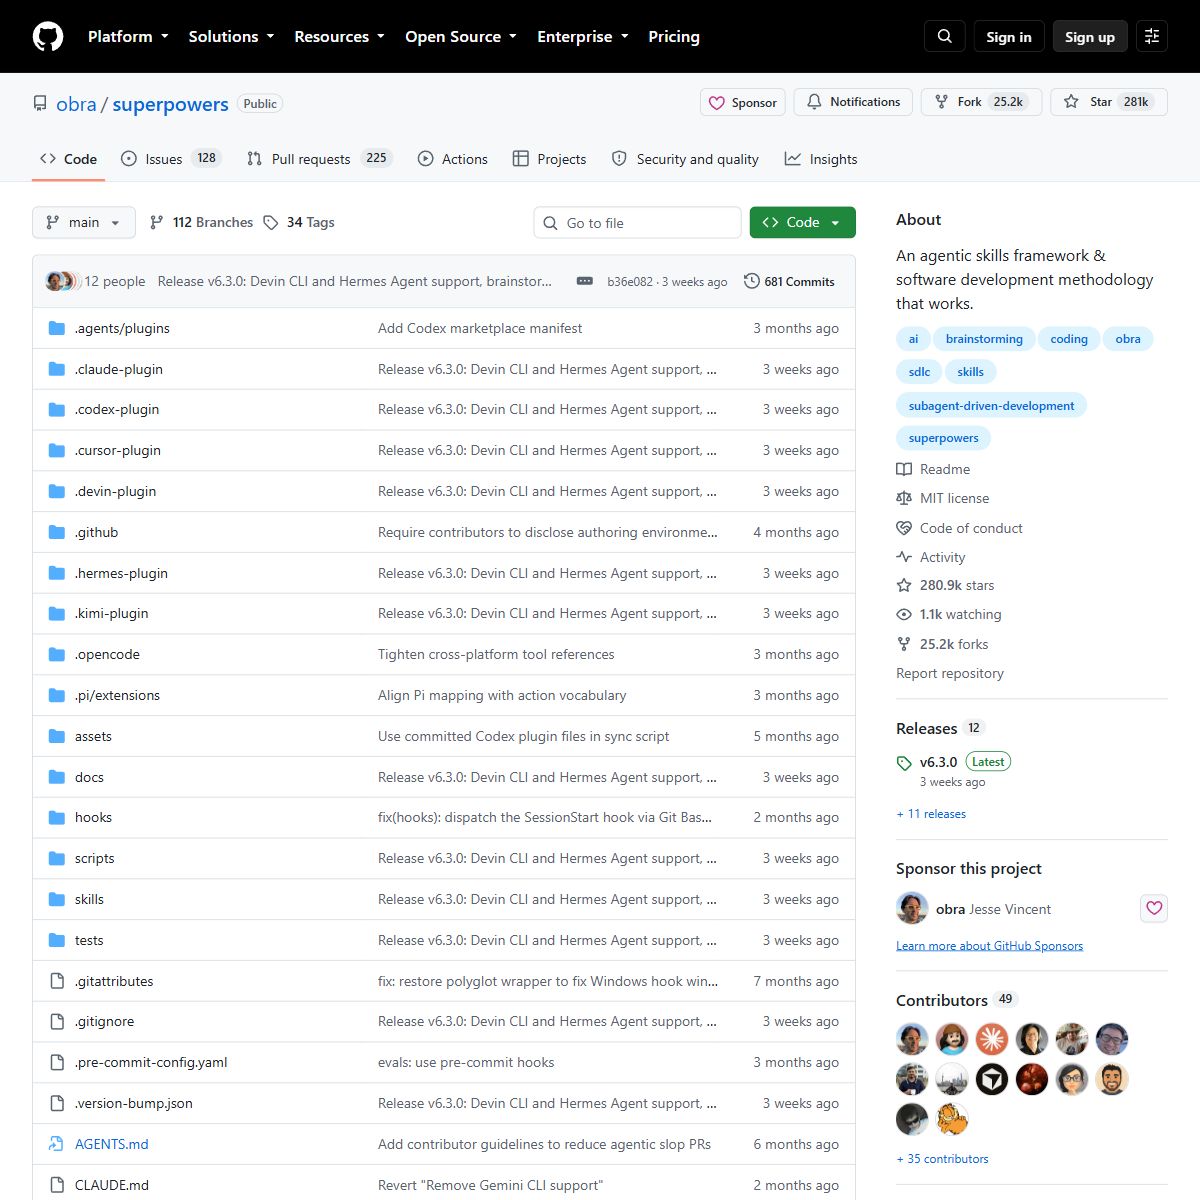Screen dimensions: 1200x1200
Task: Switch to Security and quality tab
Action: coord(685,158)
